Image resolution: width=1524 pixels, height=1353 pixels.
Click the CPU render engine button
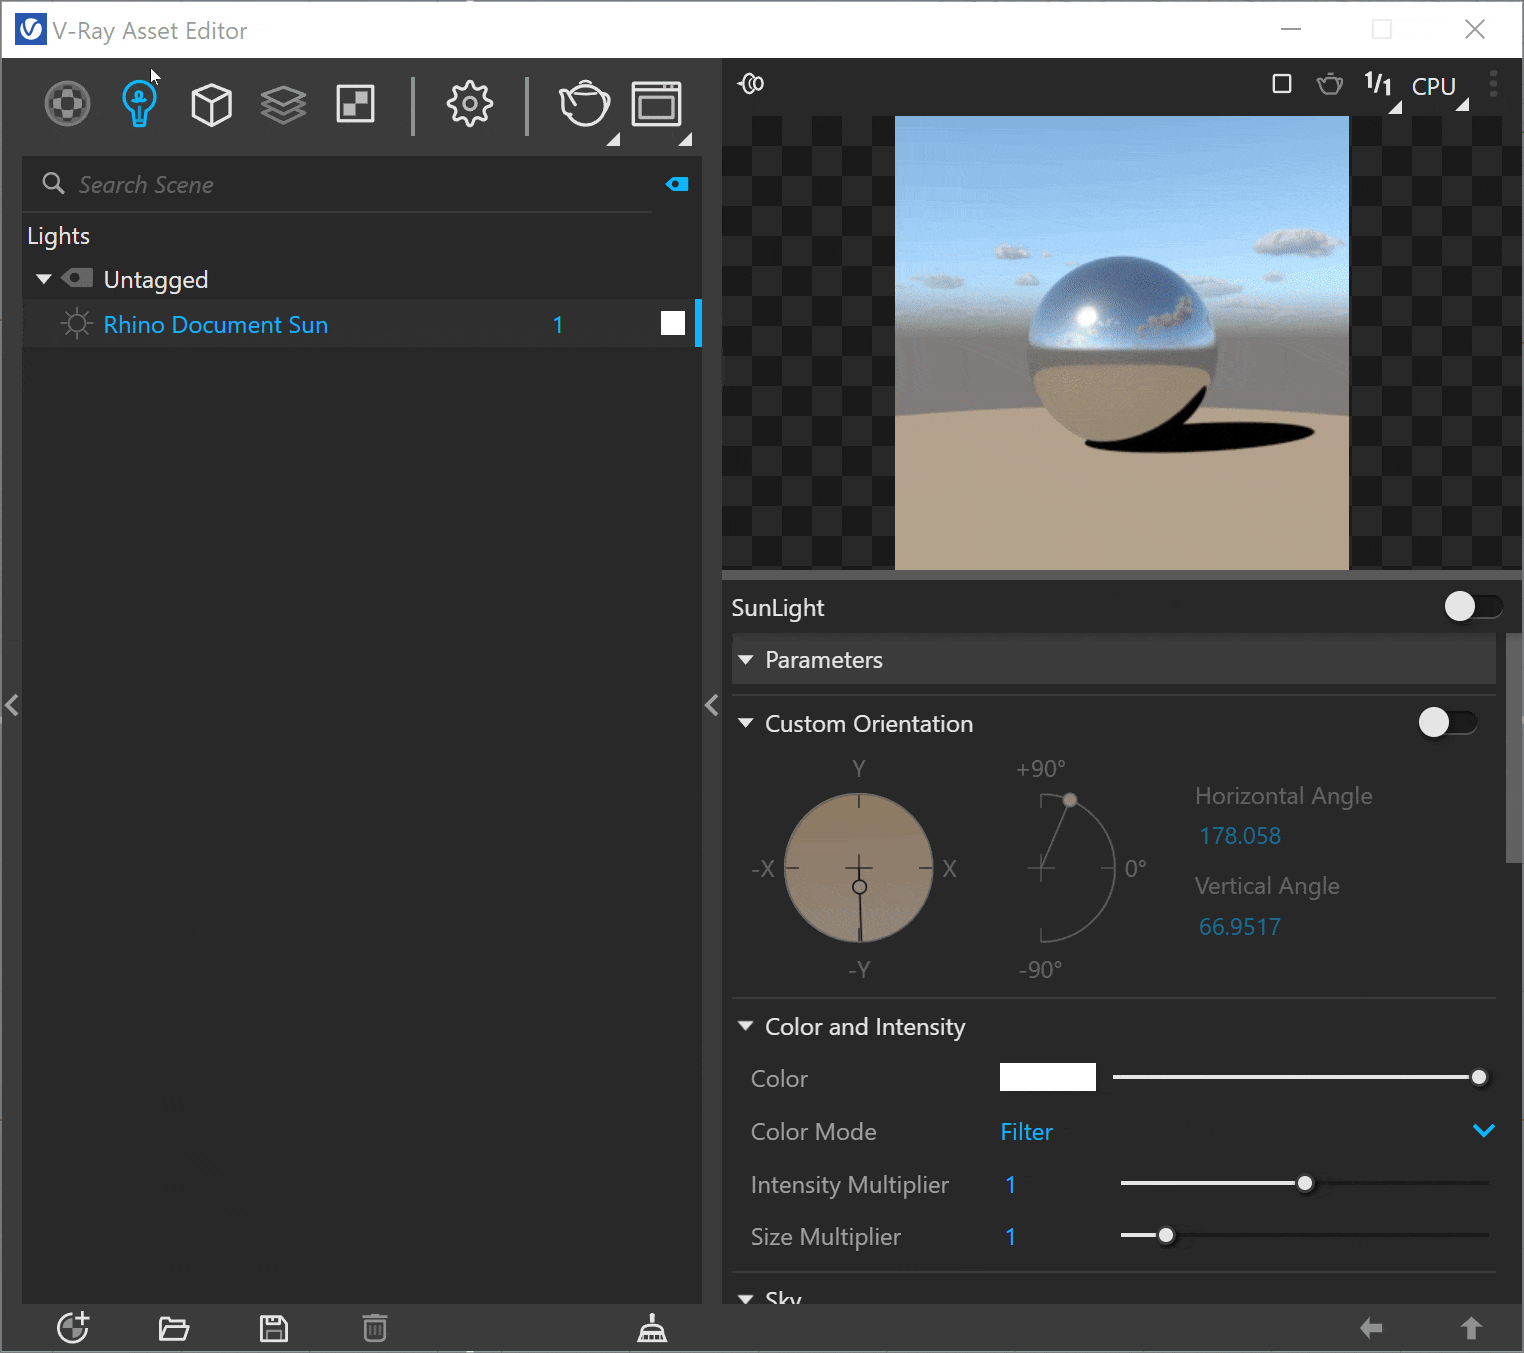1433,87
